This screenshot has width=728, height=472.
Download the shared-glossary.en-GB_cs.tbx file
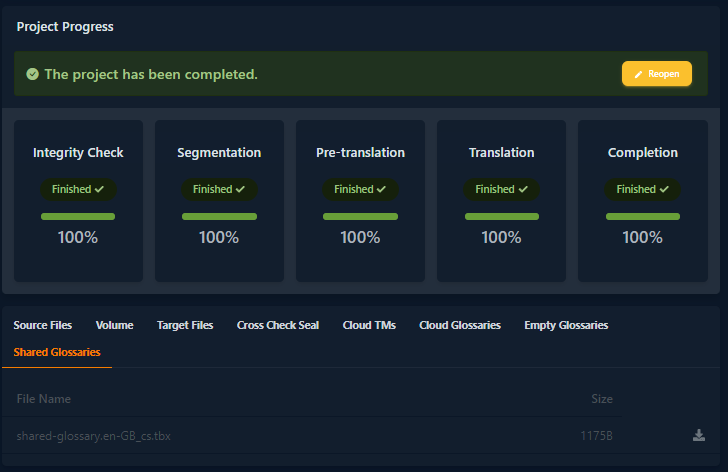[x=698, y=435]
